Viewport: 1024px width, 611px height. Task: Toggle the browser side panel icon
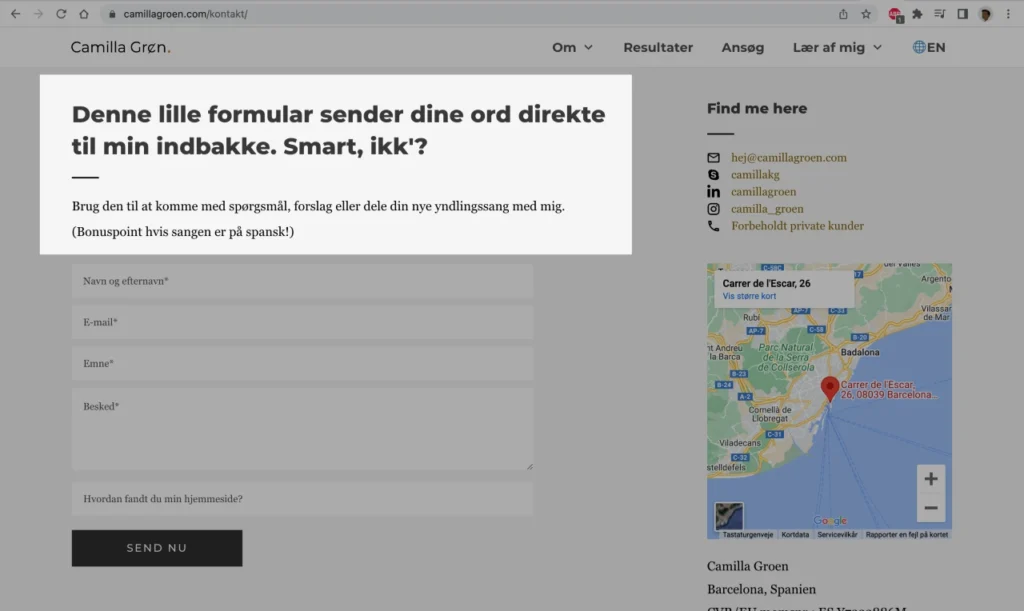point(962,14)
